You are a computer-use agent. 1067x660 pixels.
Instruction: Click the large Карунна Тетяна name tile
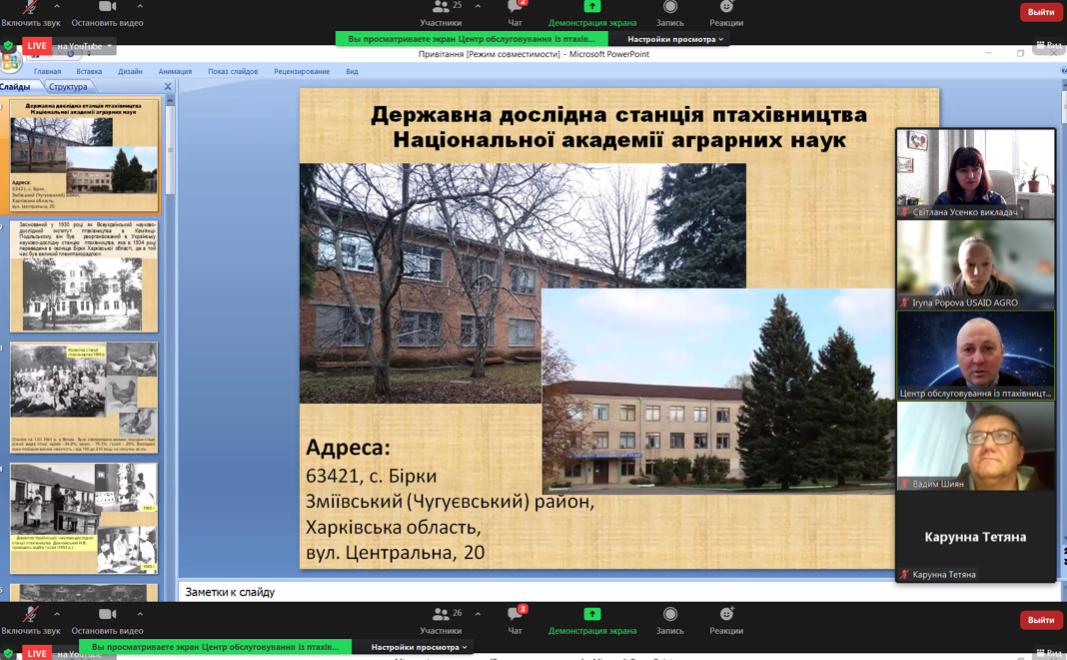pos(976,536)
